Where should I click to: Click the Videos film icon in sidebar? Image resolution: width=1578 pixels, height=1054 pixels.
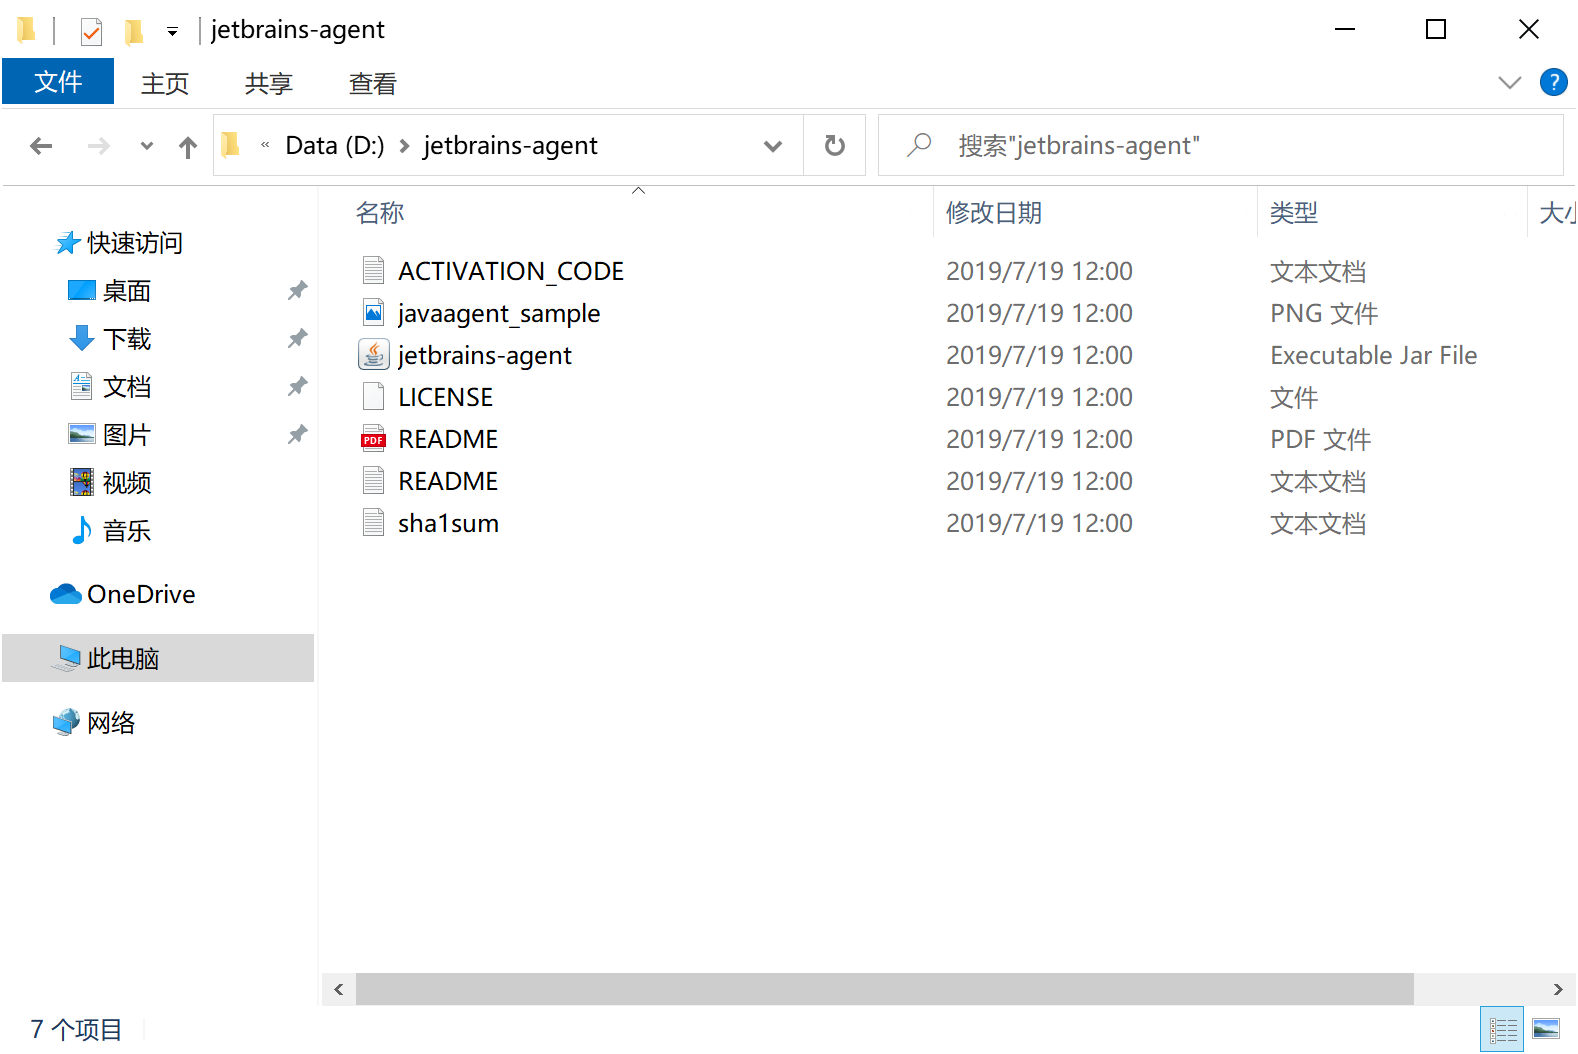pos(81,483)
